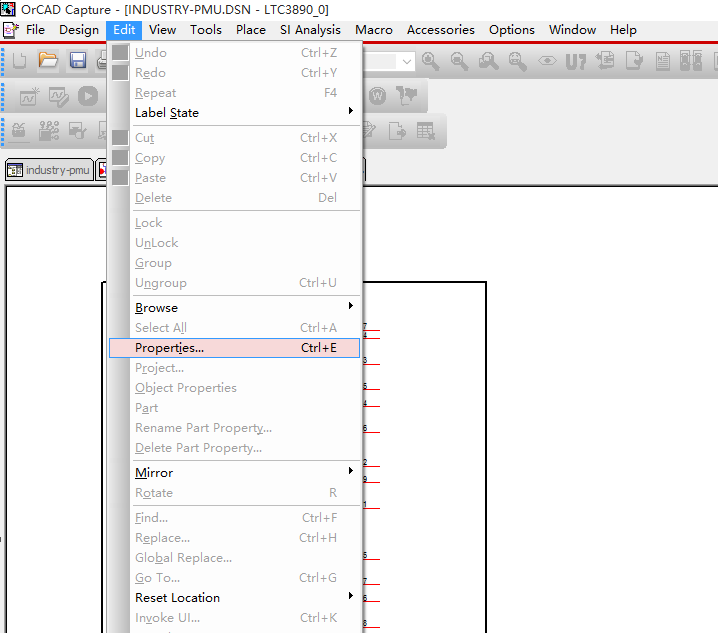Click the Back Annotate icon
The height and width of the screenshot is (633, 718).
pyautogui.click(x=605, y=60)
